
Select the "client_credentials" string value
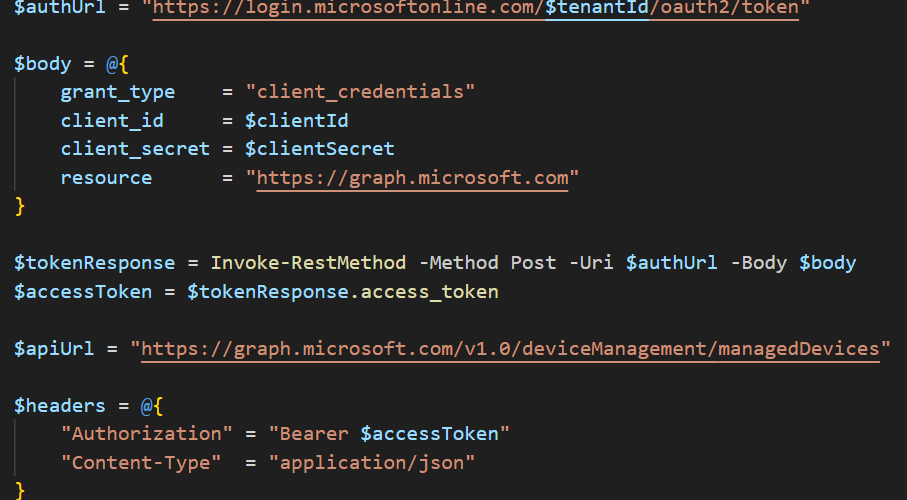(361, 92)
